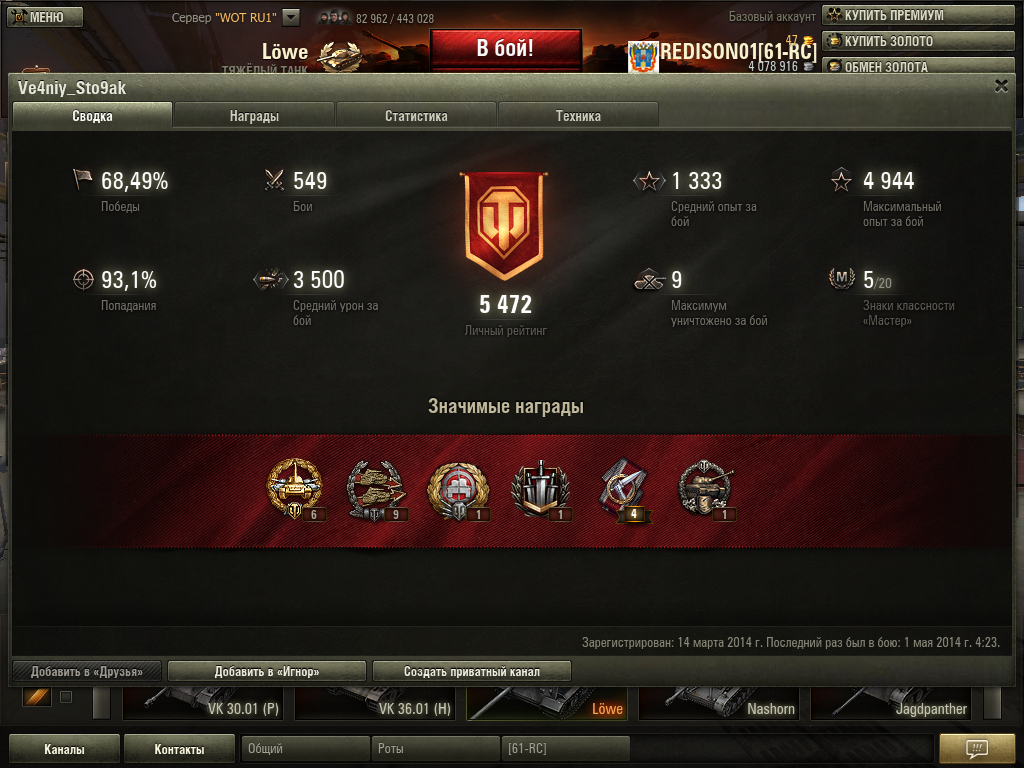Switch to the Награды tab
The height and width of the screenshot is (768, 1024).
(254, 116)
